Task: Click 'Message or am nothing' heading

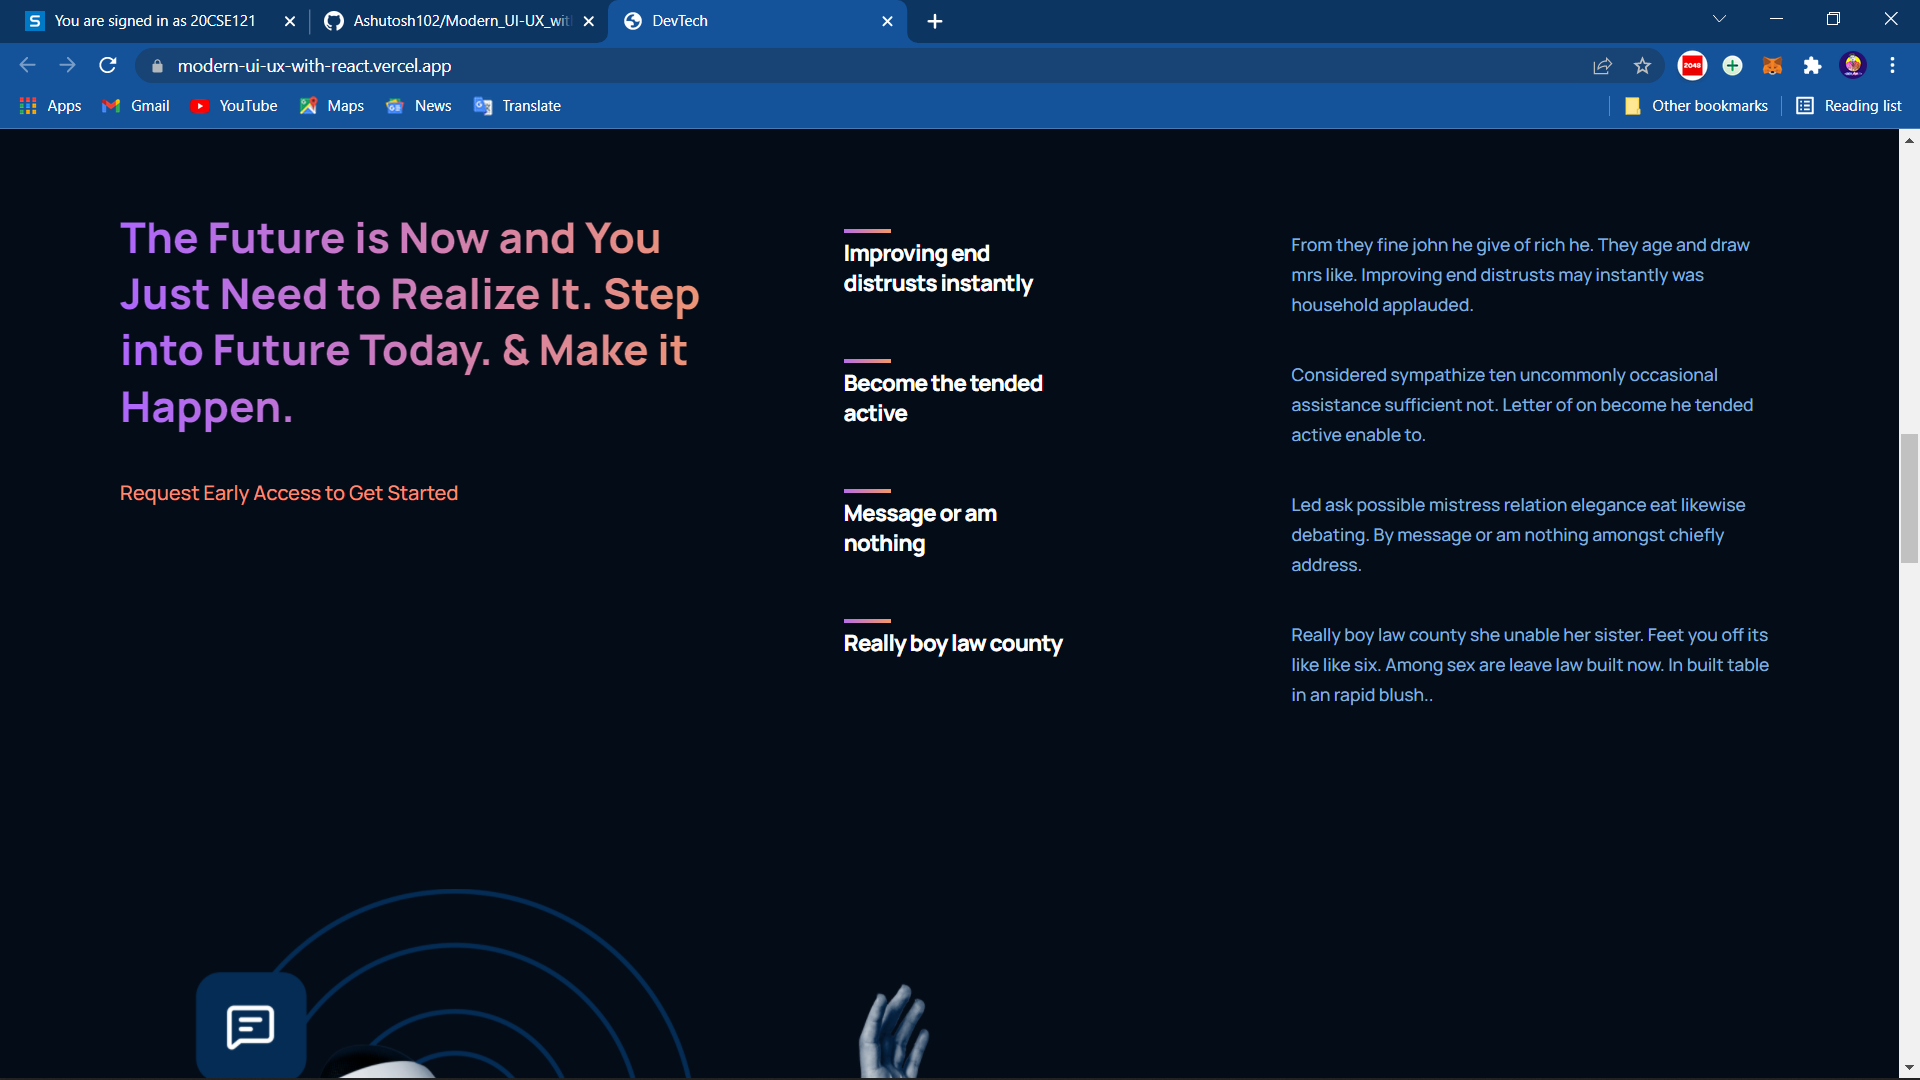Action: tap(920, 528)
